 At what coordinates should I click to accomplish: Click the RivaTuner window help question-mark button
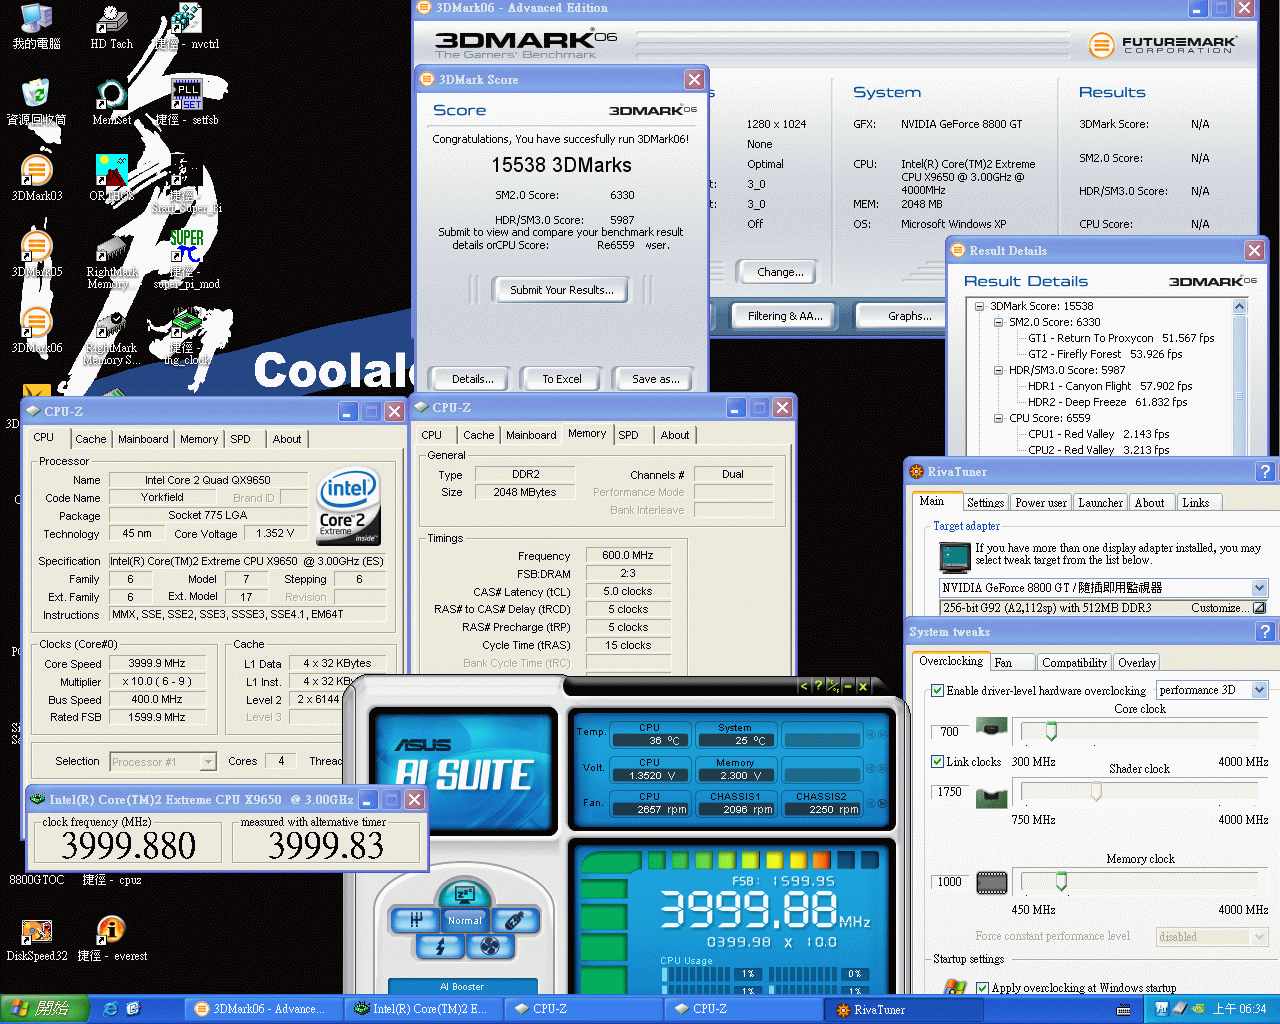1265,471
